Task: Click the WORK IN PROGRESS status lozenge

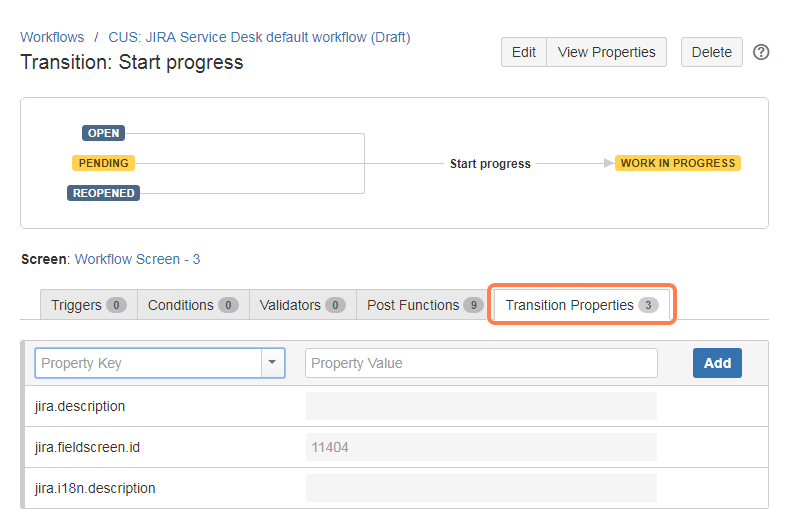Action: [677, 163]
